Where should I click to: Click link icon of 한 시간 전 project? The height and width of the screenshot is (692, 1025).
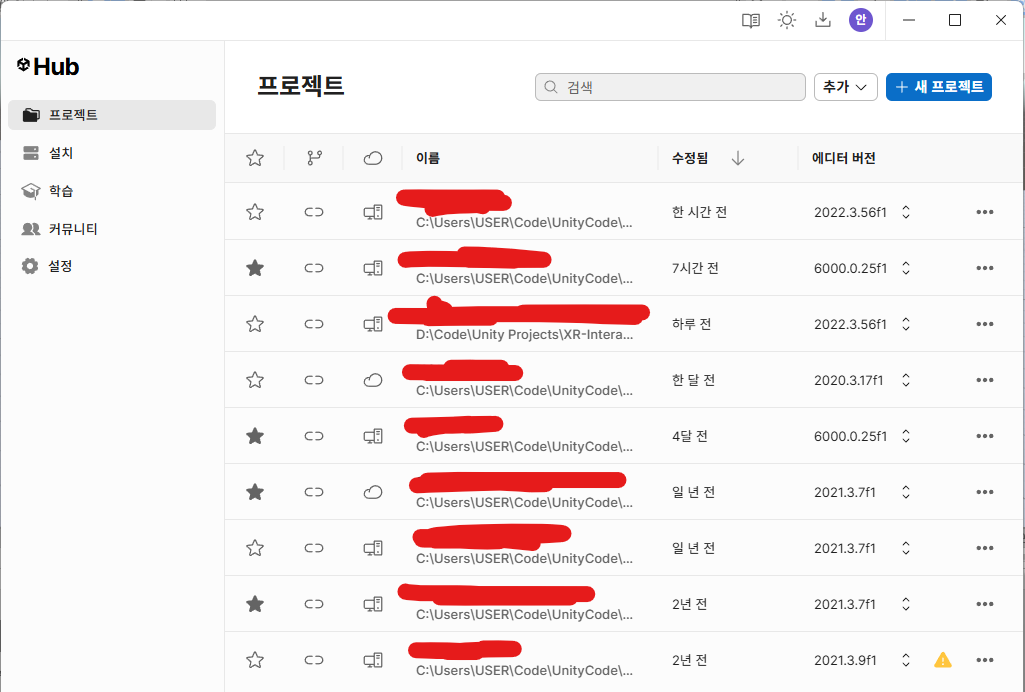click(314, 212)
